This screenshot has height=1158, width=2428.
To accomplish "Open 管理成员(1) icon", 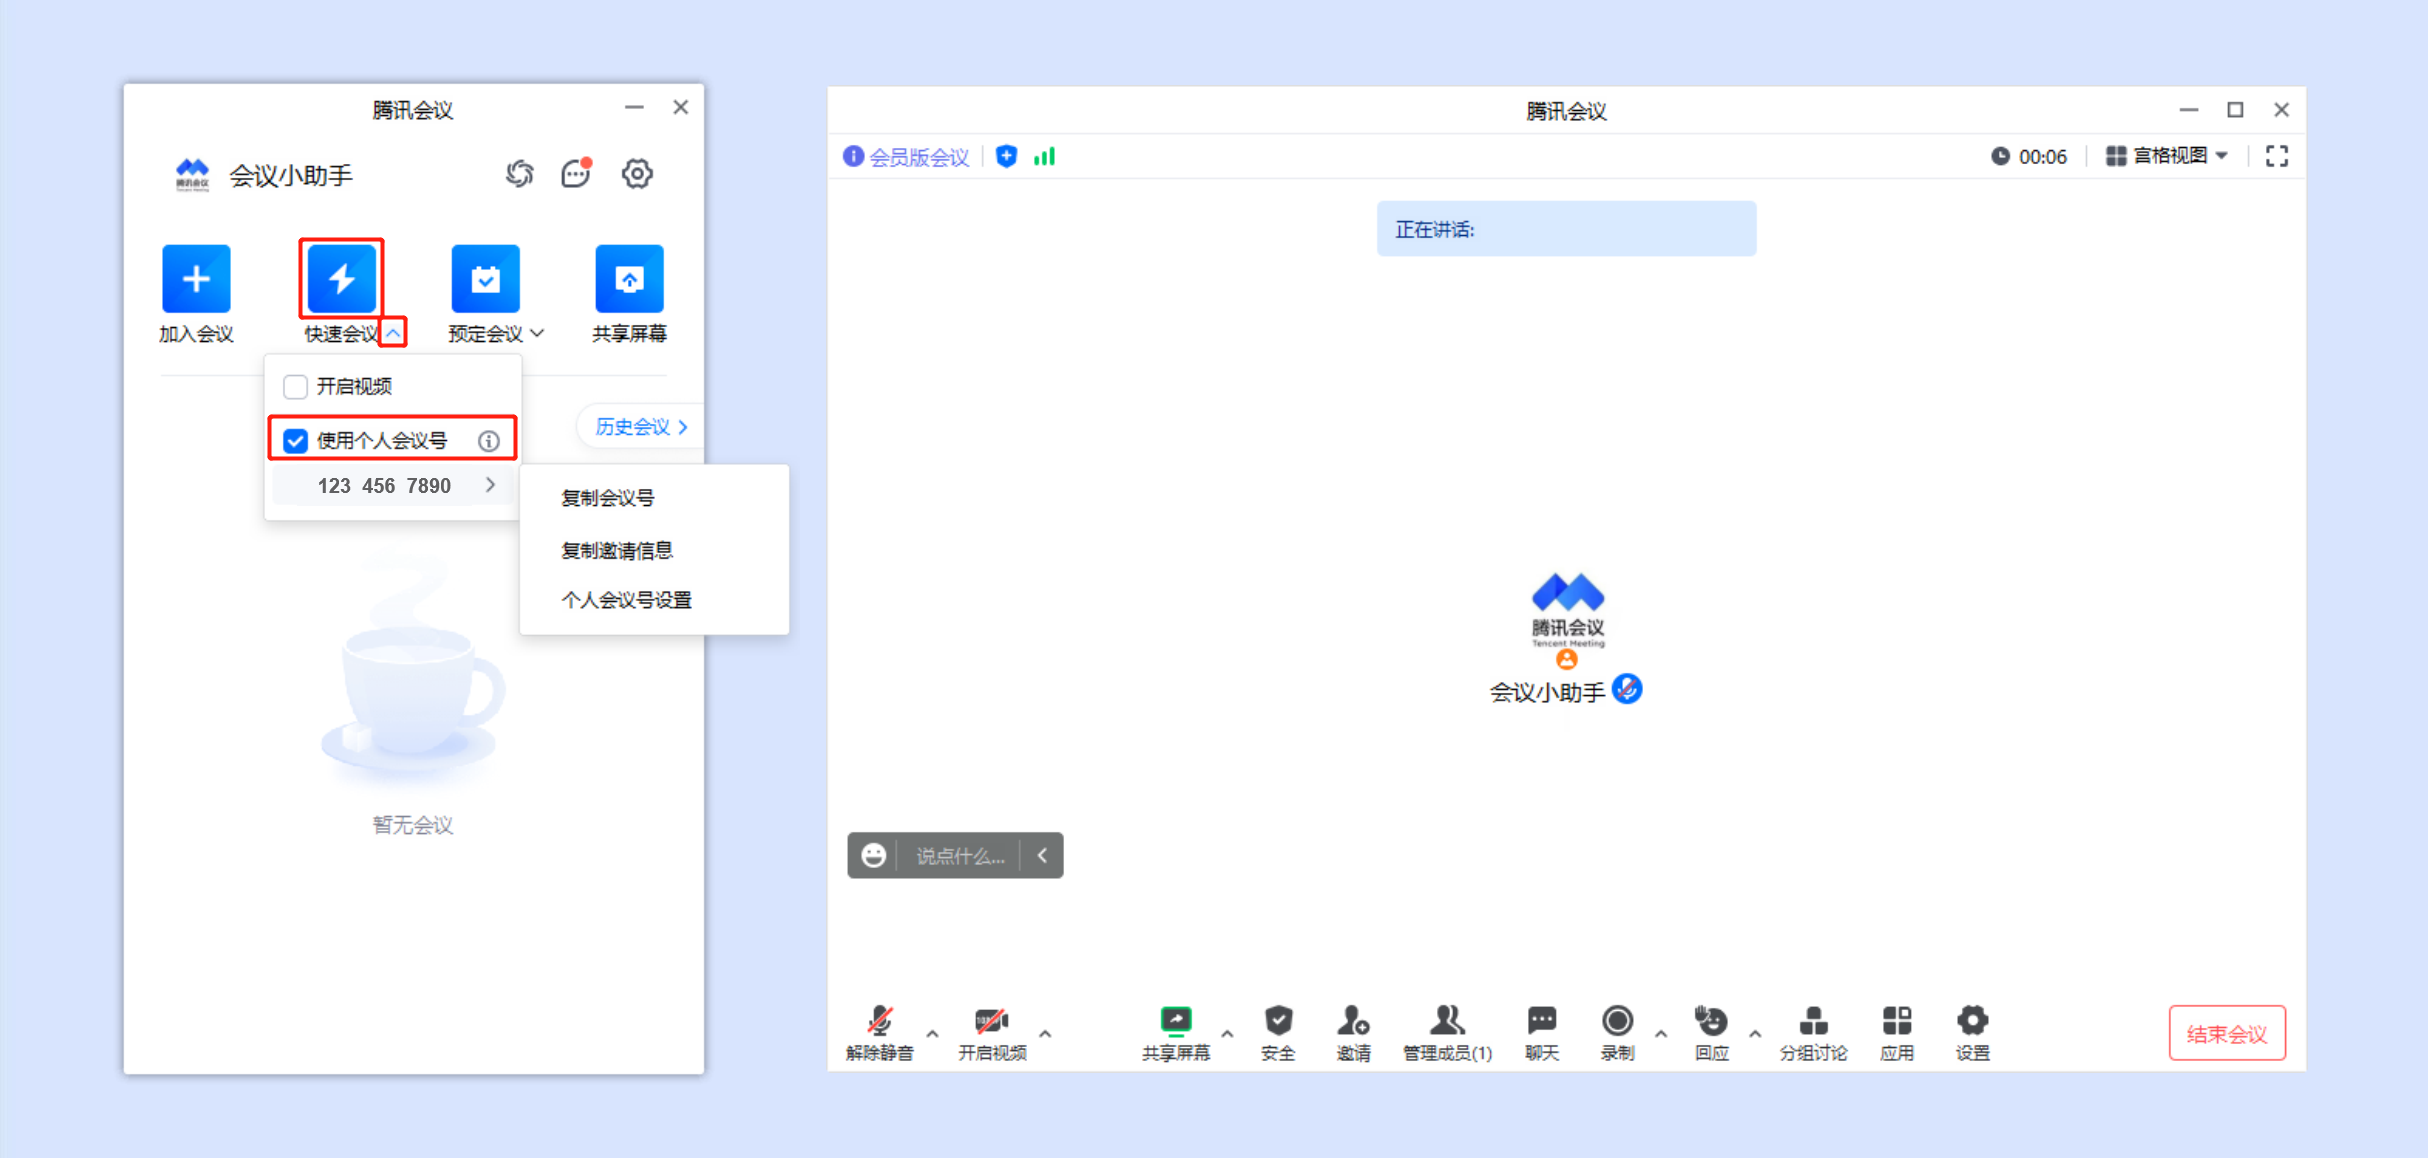I will coord(1447,1020).
